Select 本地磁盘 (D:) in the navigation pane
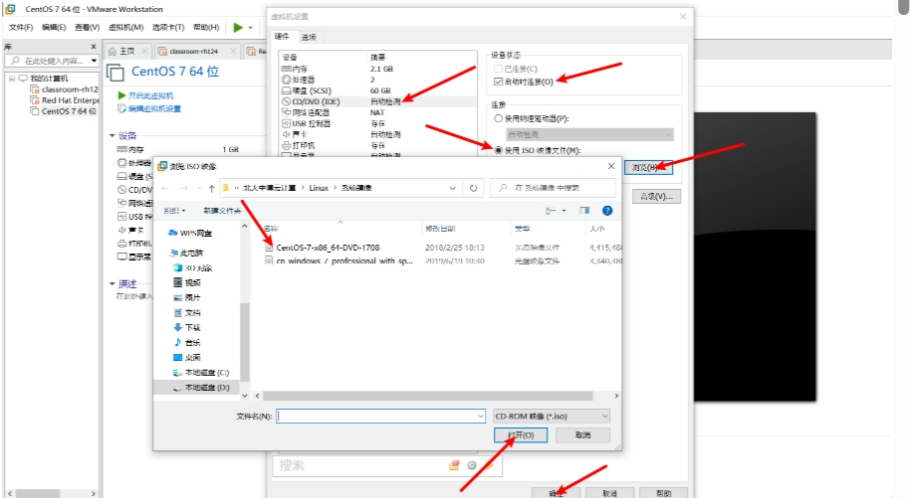The width and height of the screenshot is (910, 498). tap(207, 388)
